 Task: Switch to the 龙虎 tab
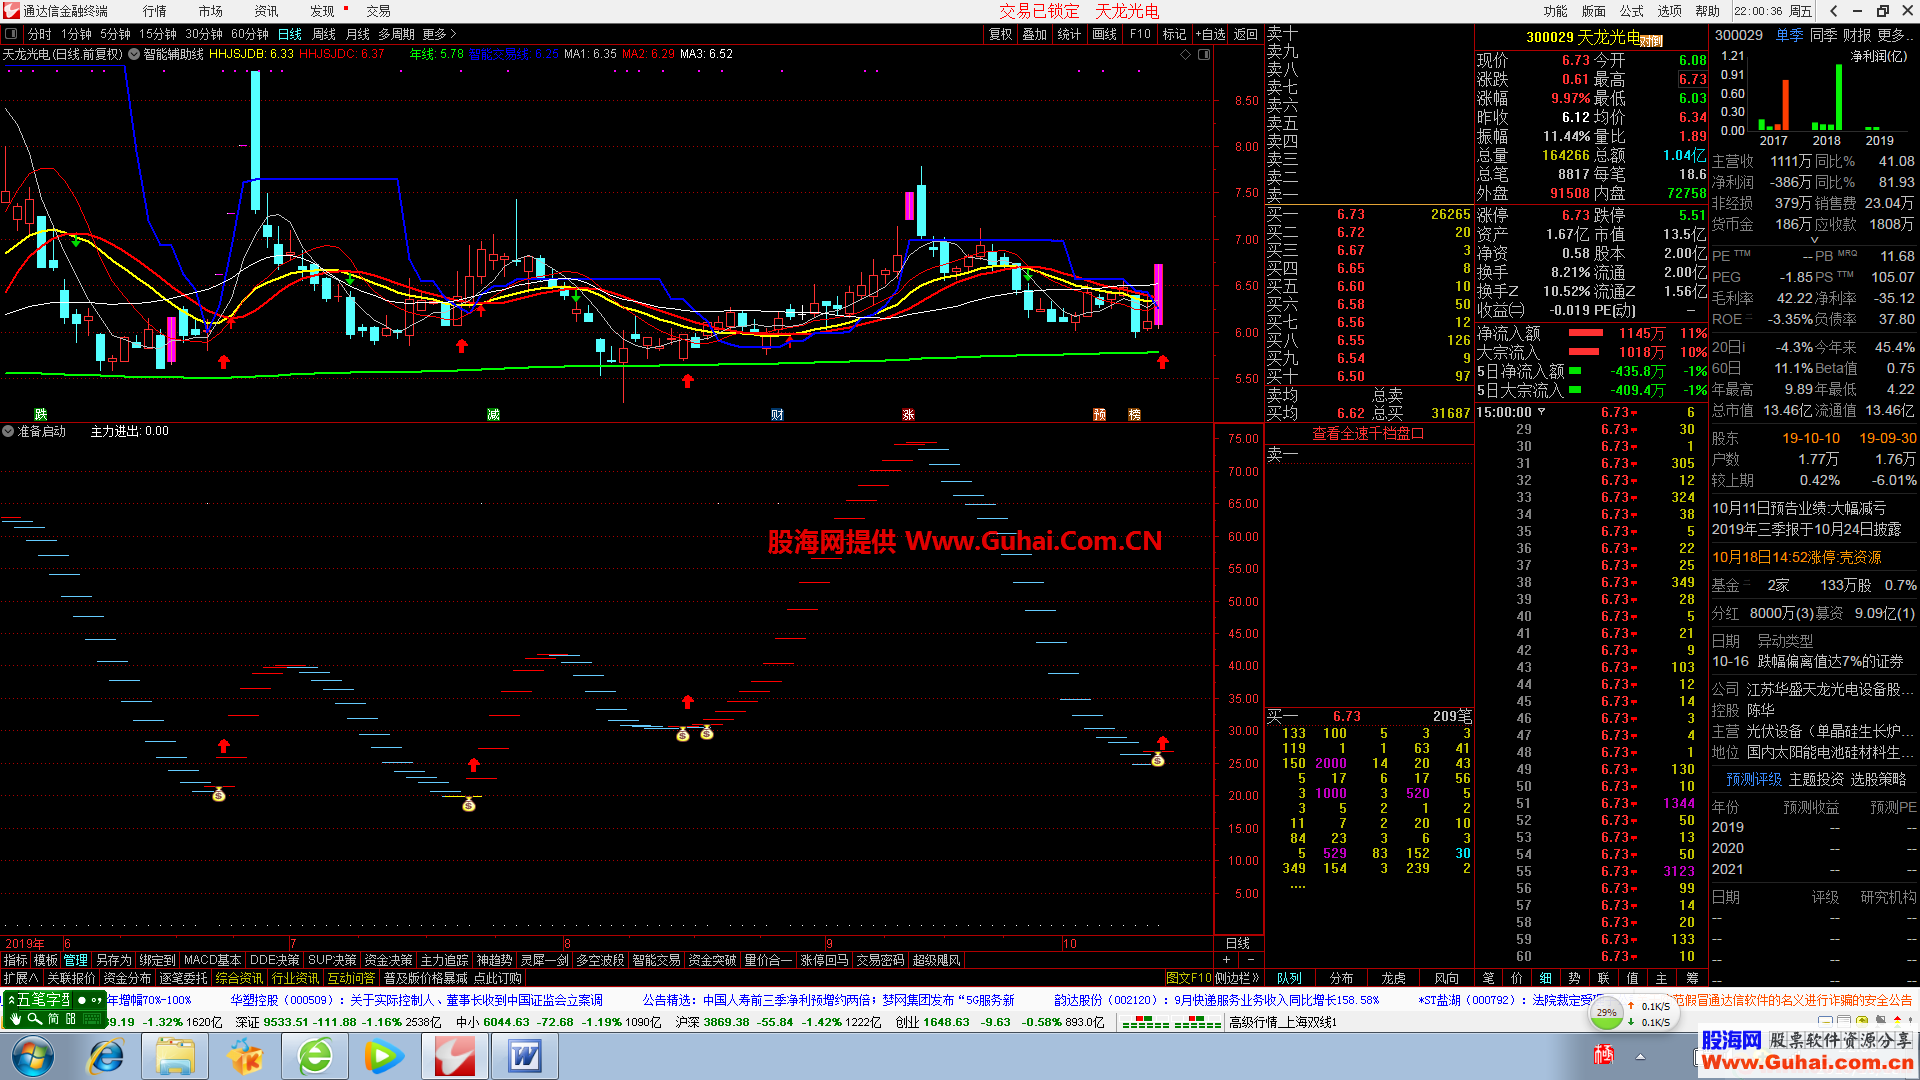pos(1393,978)
